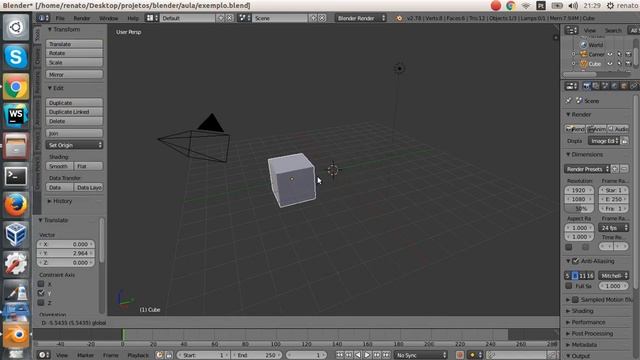Enable the Z constraint axis checkbox
Viewport: 640px width, 360px height.
(41, 302)
